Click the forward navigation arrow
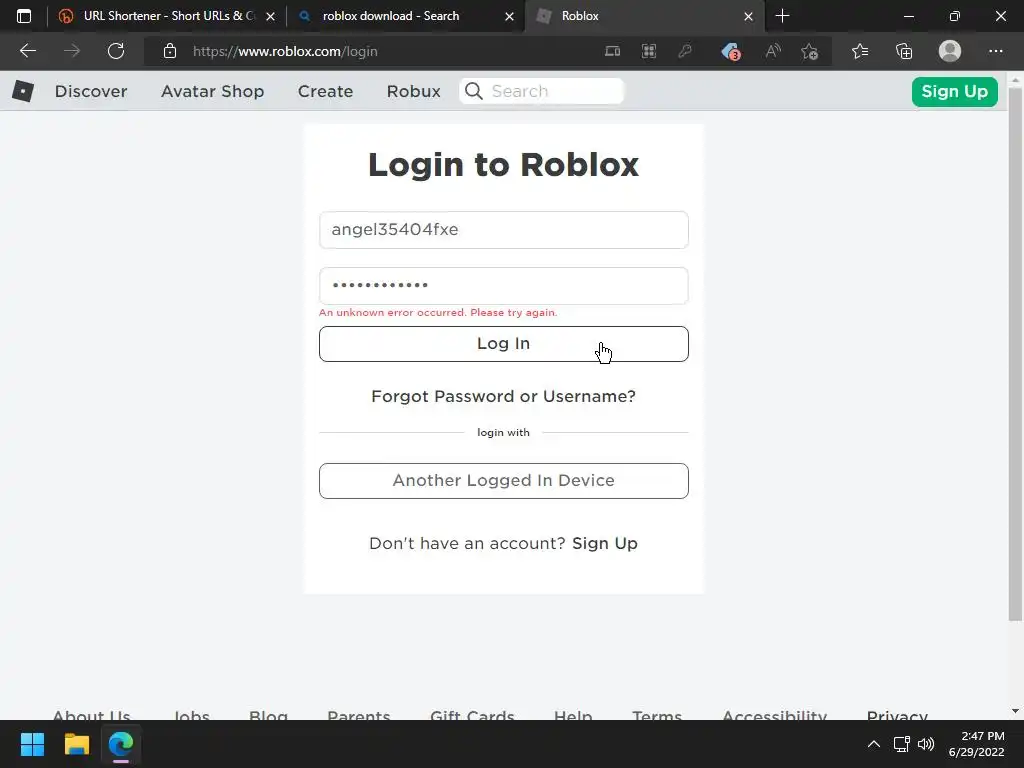Screen dimensions: 1024x768 point(72,51)
